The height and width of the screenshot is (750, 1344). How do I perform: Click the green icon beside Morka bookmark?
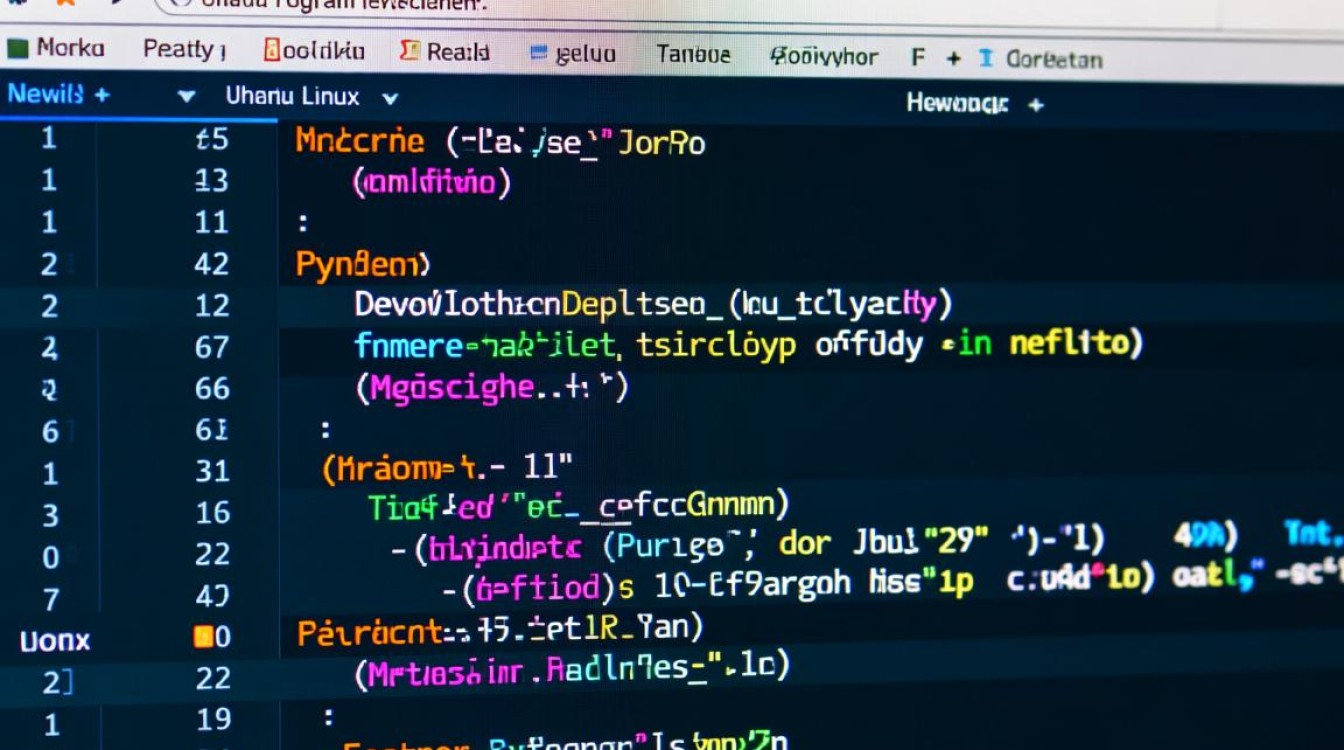pos(18,48)
